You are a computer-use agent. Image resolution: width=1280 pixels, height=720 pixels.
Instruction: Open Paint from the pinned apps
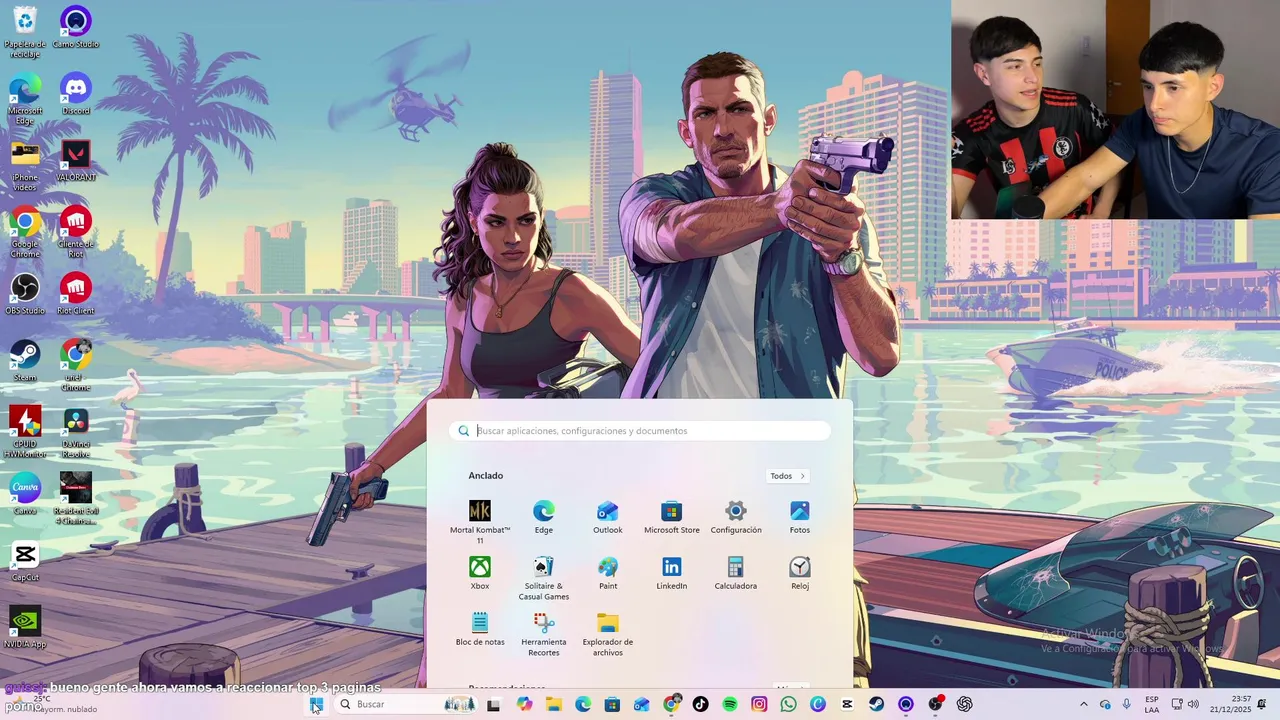(x=608, y=574)
